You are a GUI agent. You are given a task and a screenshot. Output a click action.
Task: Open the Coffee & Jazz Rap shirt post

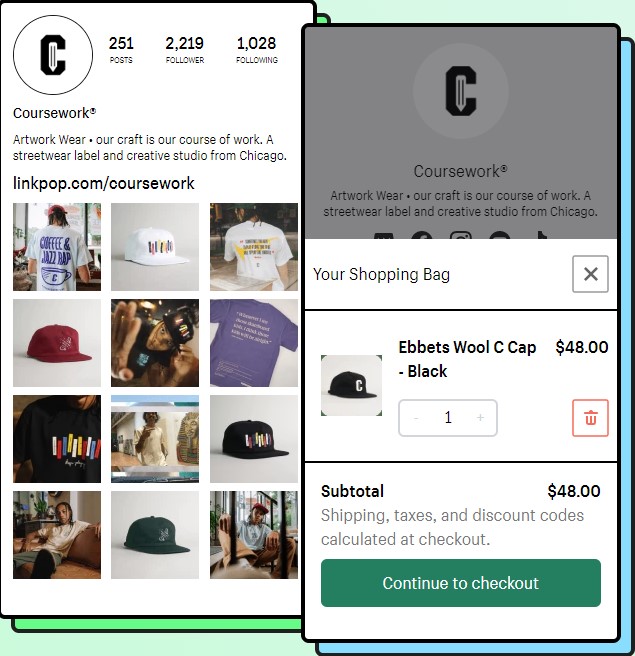pyautogui.click(x=57, y=247)
